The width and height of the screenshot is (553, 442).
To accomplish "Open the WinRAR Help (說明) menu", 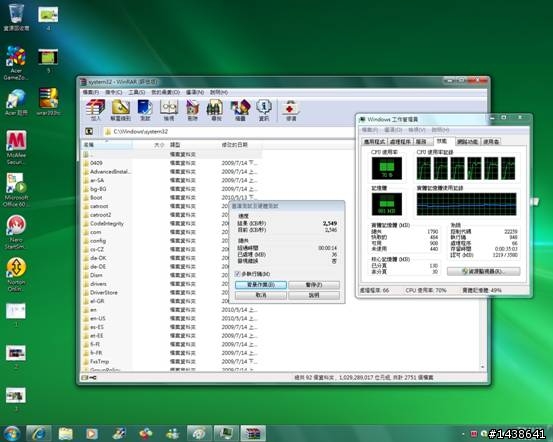I will tap(219, 92).
